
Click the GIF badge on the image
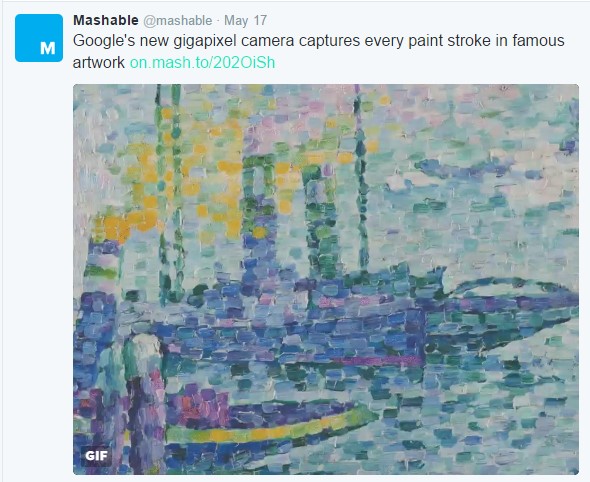tap(96, 456)
